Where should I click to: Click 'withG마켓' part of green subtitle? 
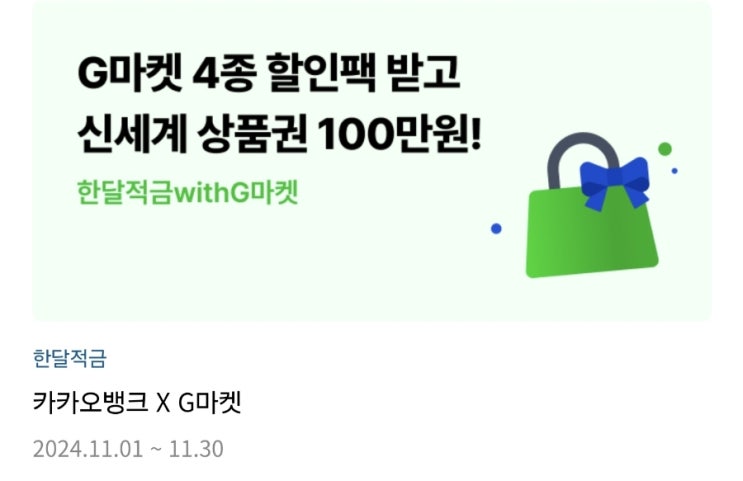click(x=236, y=192)
